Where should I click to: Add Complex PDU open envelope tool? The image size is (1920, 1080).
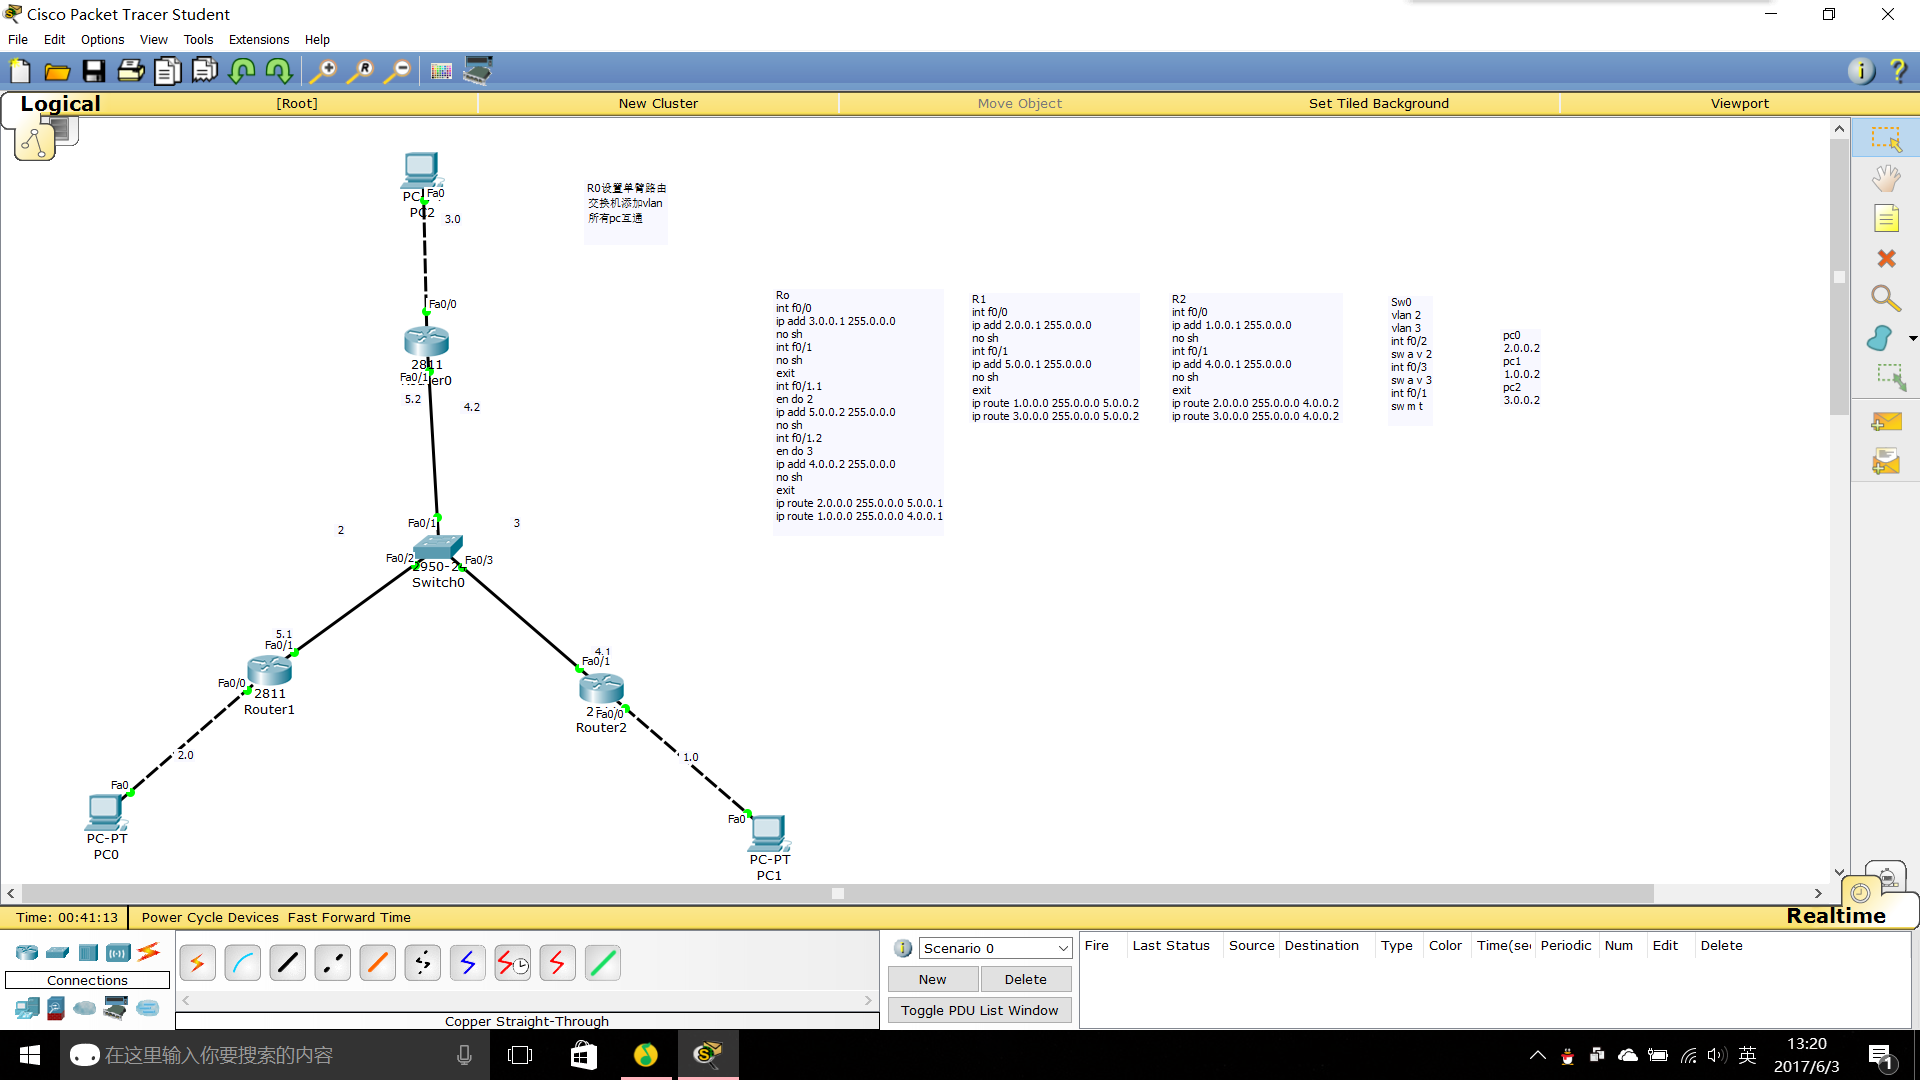click(1886, 462)
